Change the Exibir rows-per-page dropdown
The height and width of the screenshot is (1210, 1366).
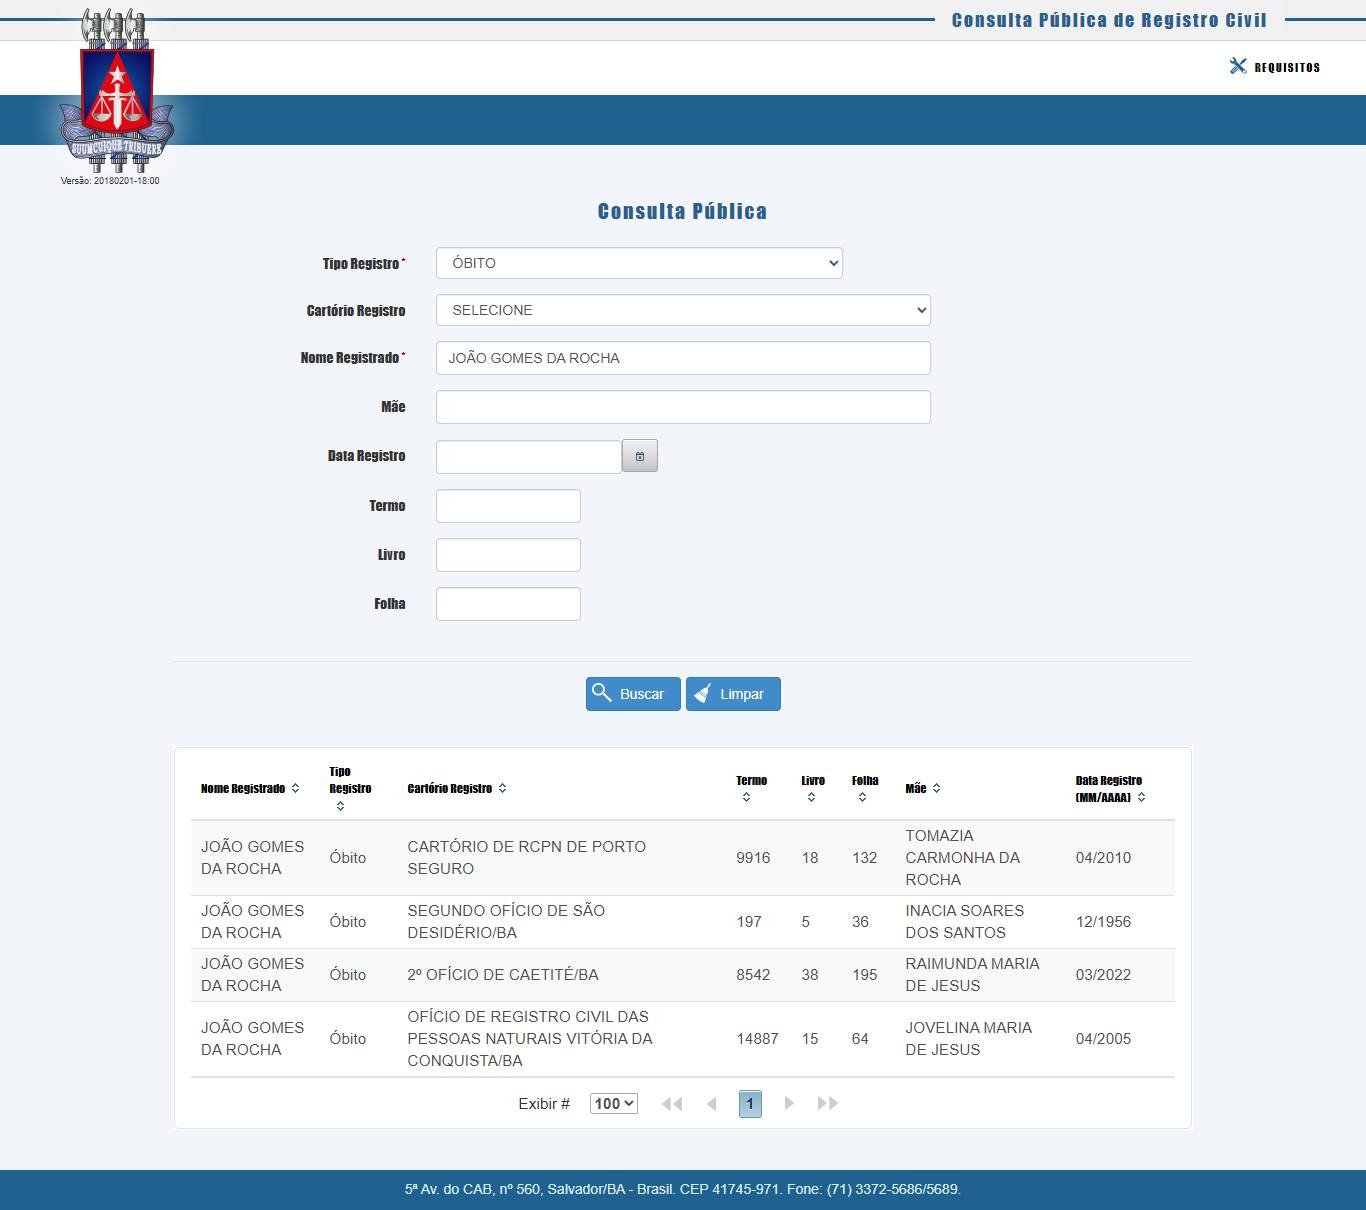click(x=613, y=1104)
